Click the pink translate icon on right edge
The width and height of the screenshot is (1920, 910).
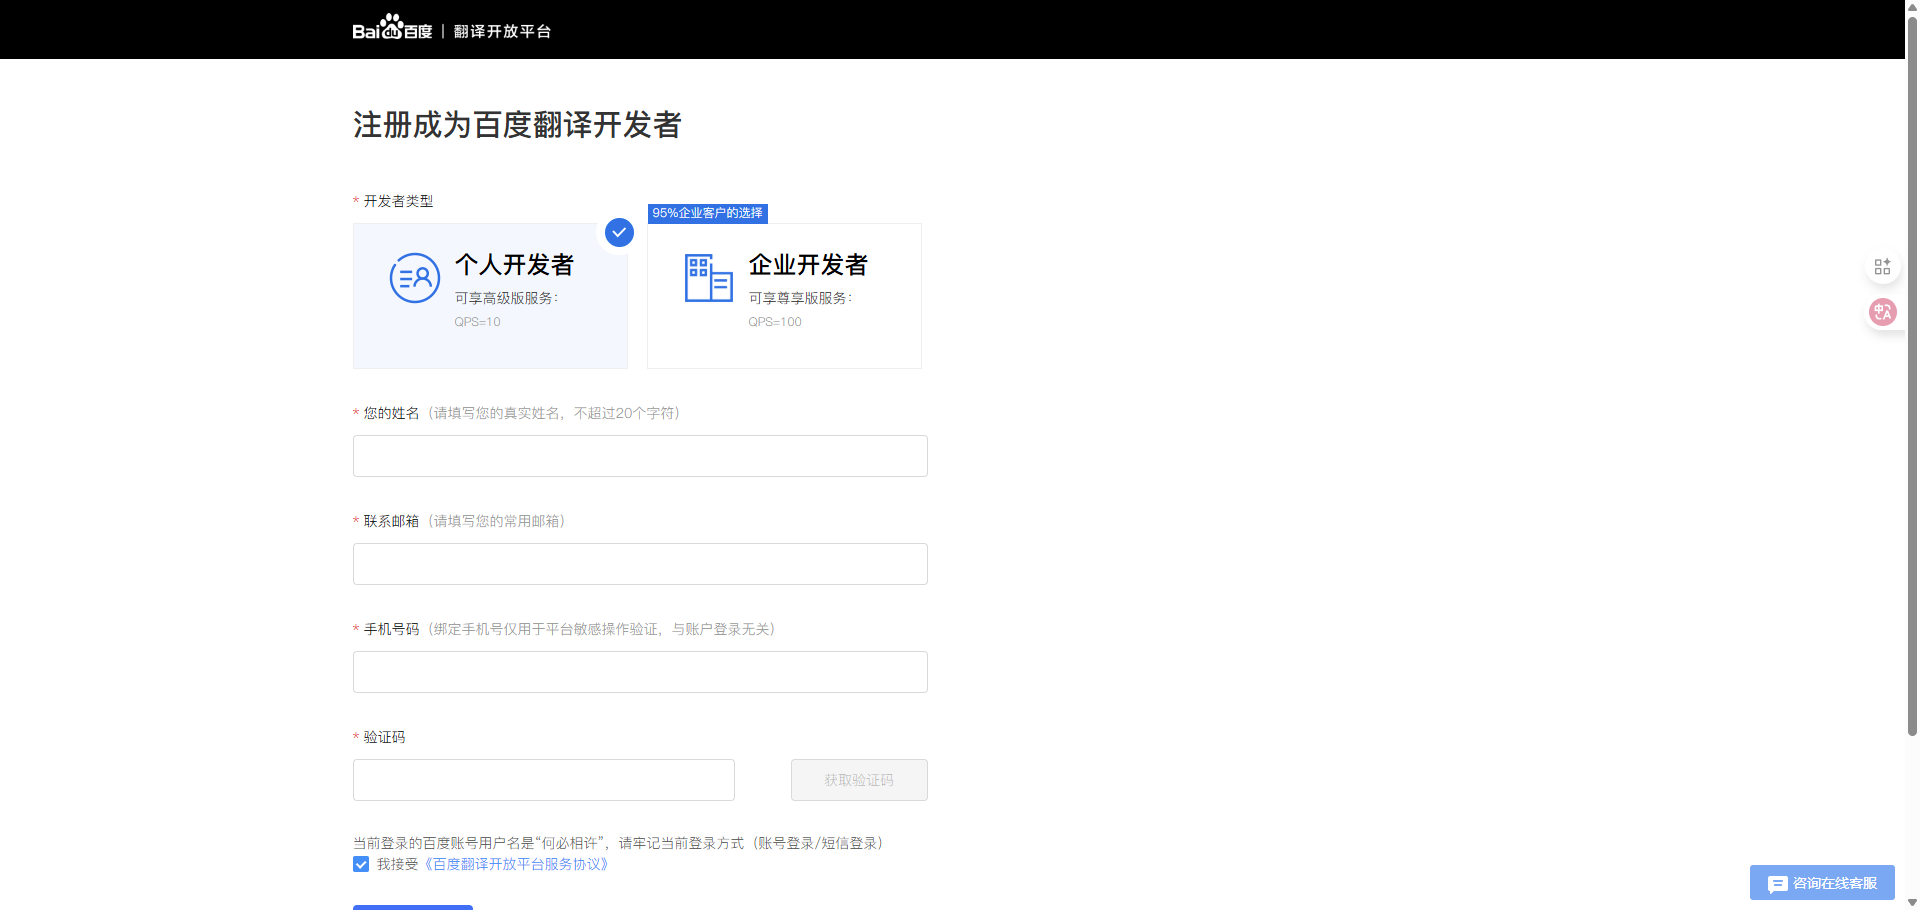coord(1882,312)
